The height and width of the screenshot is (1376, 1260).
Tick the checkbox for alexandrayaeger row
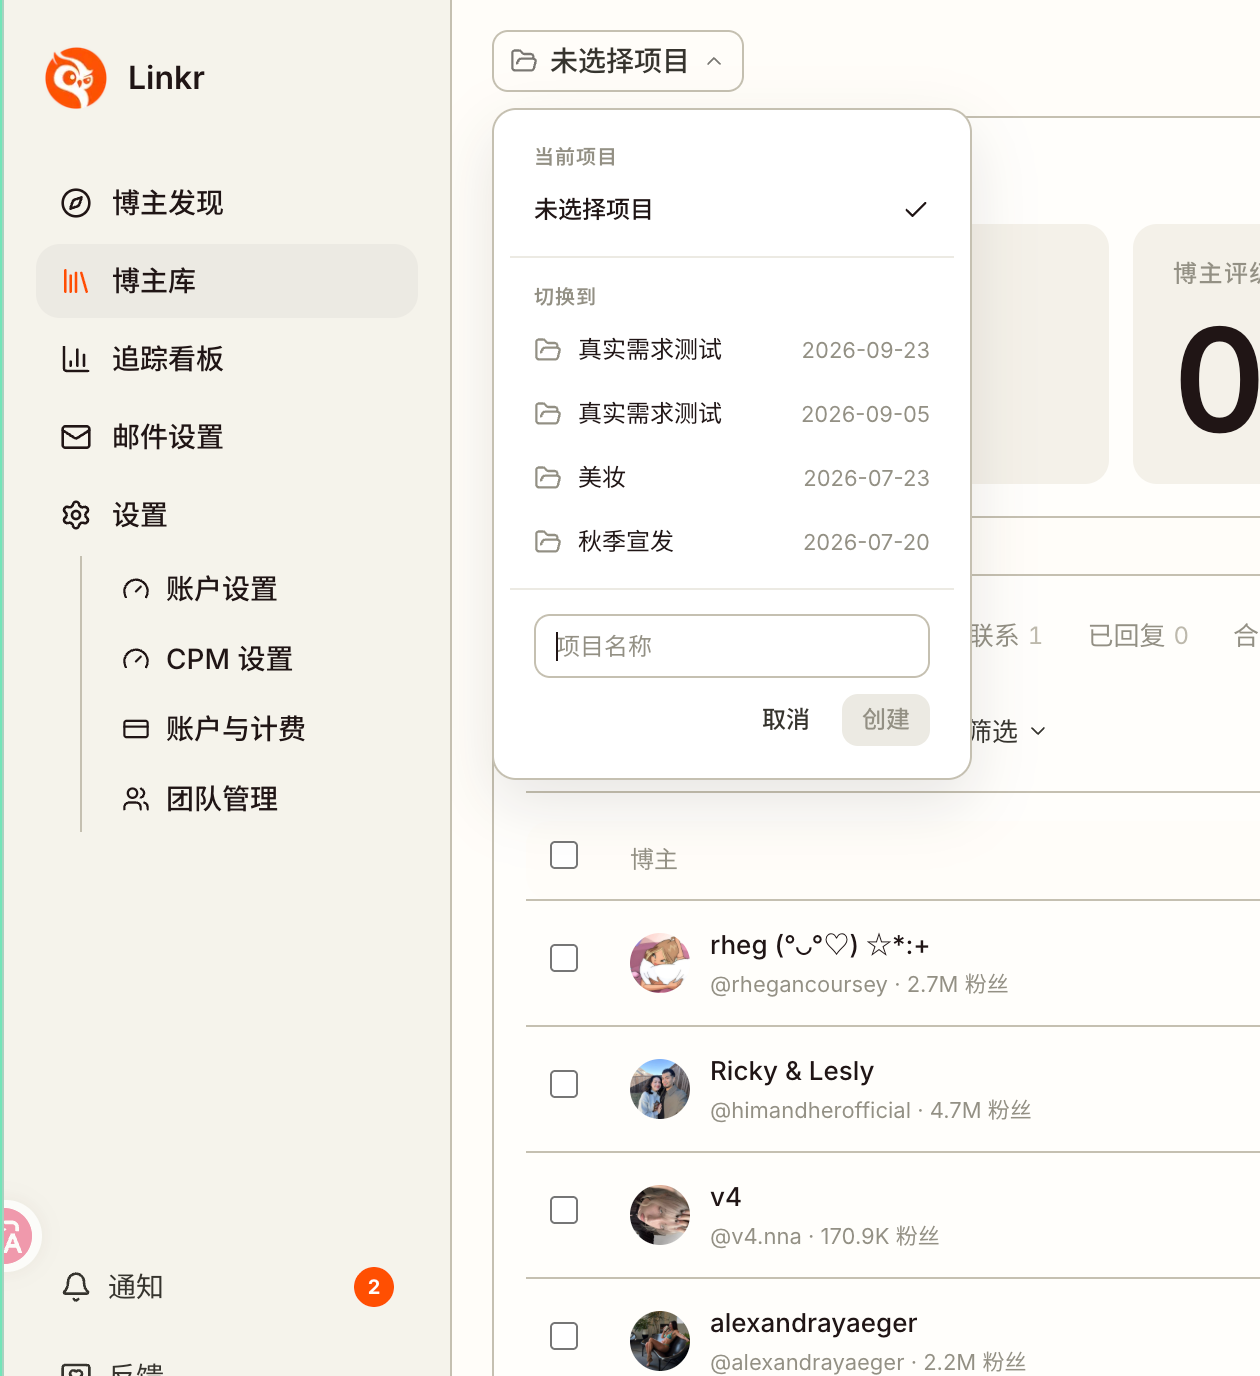564,1336
